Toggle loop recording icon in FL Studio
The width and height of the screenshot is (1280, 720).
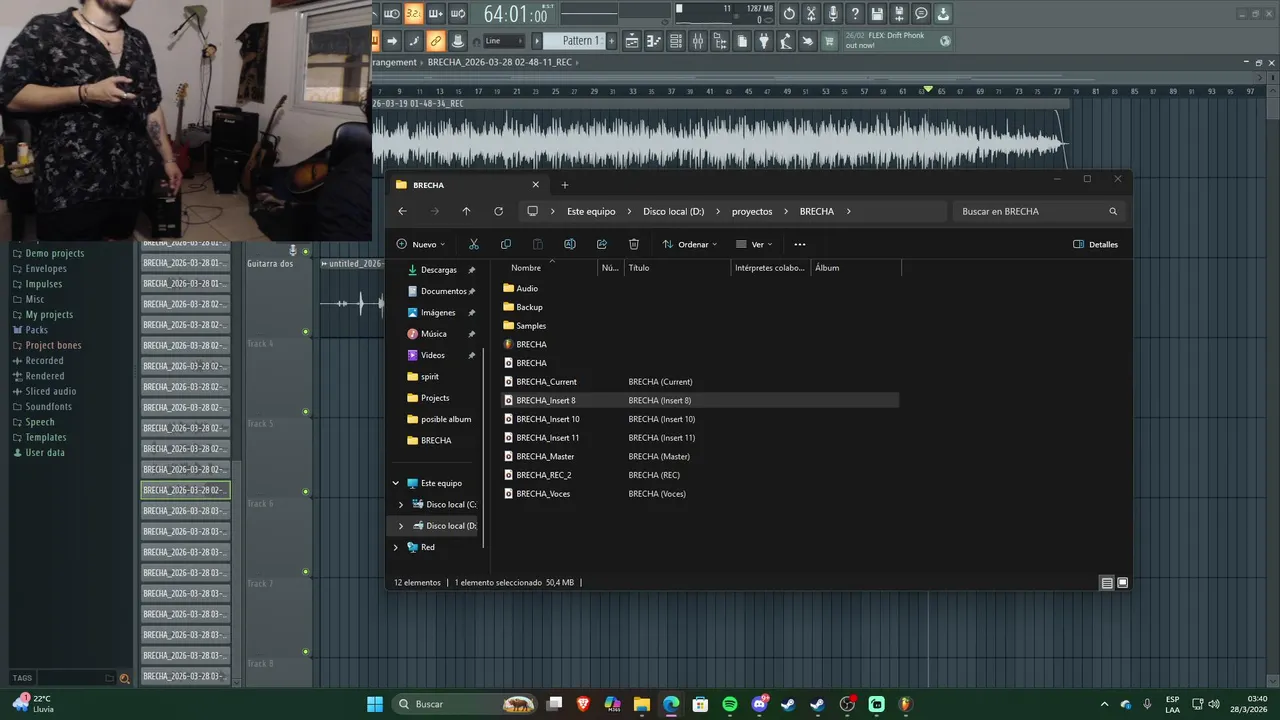click(458, 14)
